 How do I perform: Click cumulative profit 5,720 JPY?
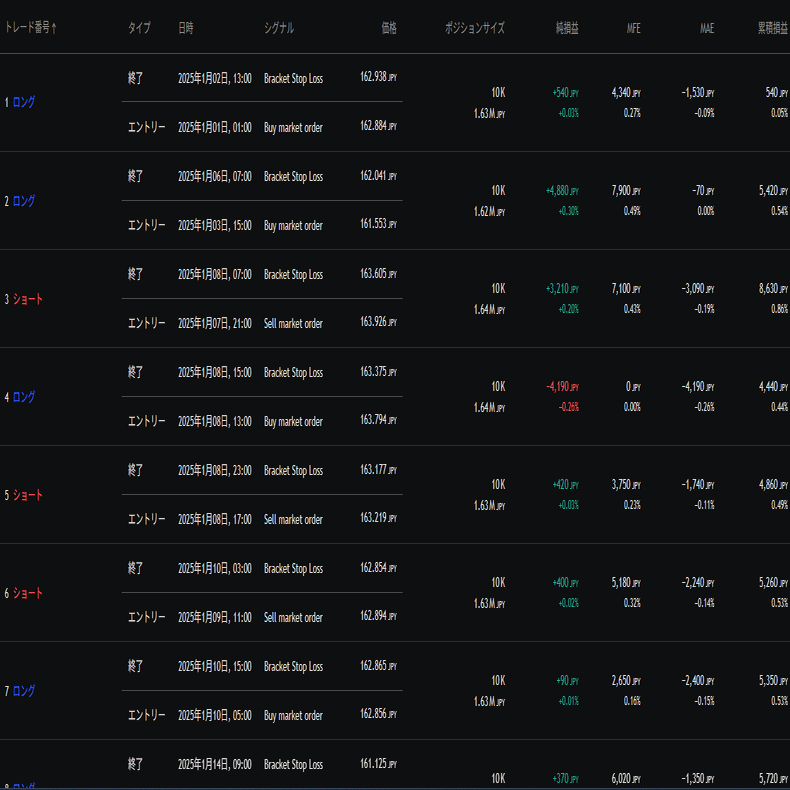click(x=773, y=778)
